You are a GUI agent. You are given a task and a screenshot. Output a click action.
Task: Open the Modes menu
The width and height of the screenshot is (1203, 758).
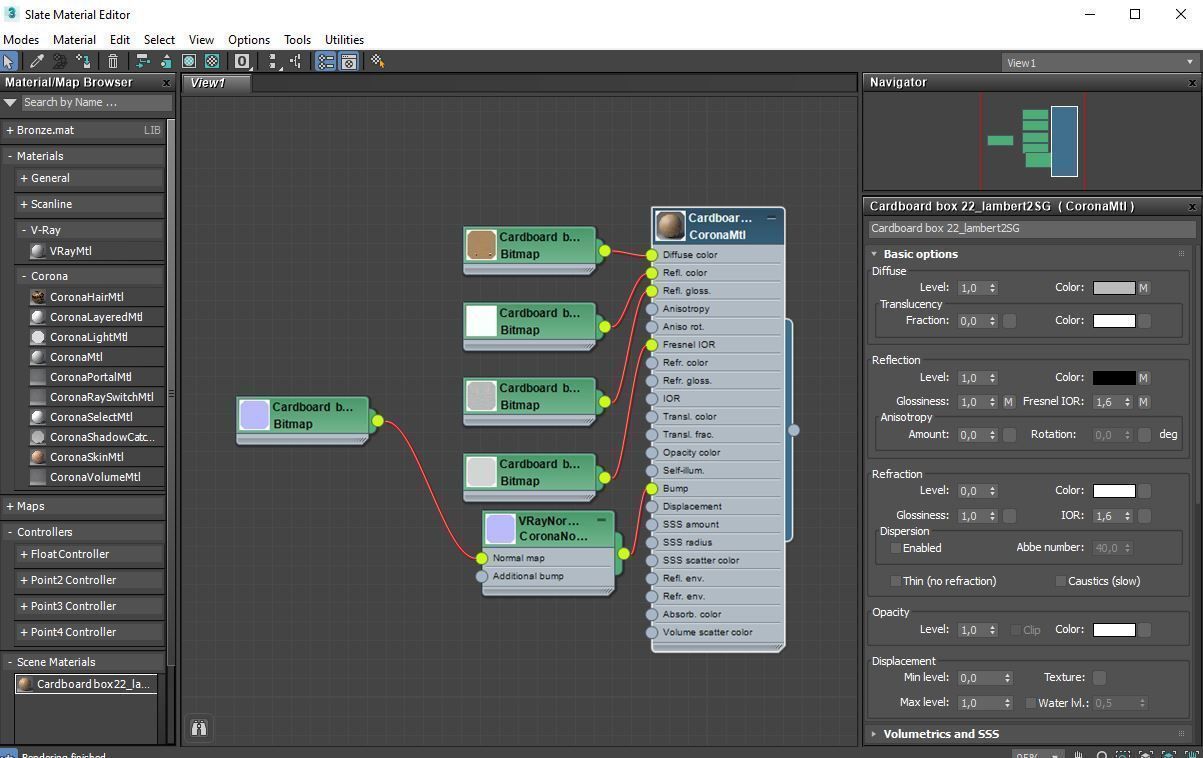[x=21, y=40]
